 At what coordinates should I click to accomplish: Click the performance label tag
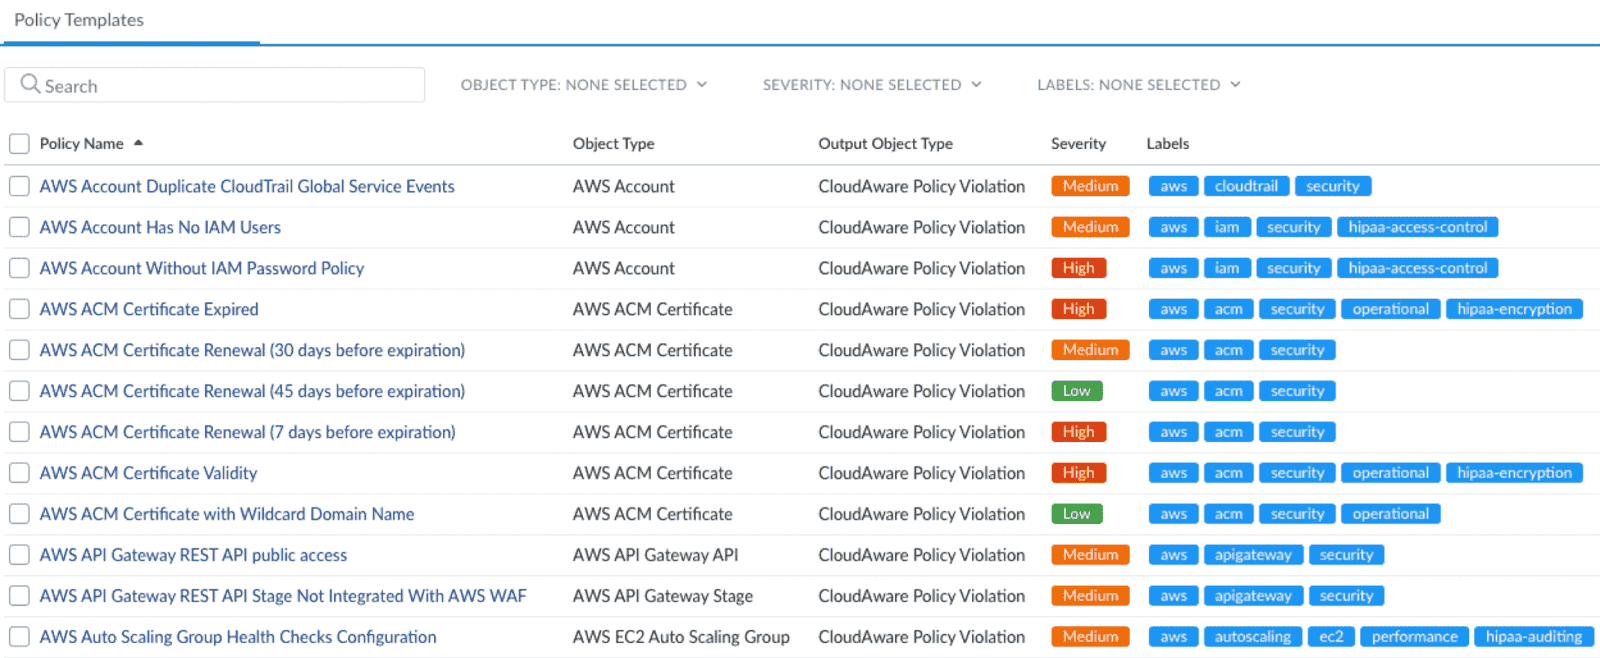tap(1414, 637)
